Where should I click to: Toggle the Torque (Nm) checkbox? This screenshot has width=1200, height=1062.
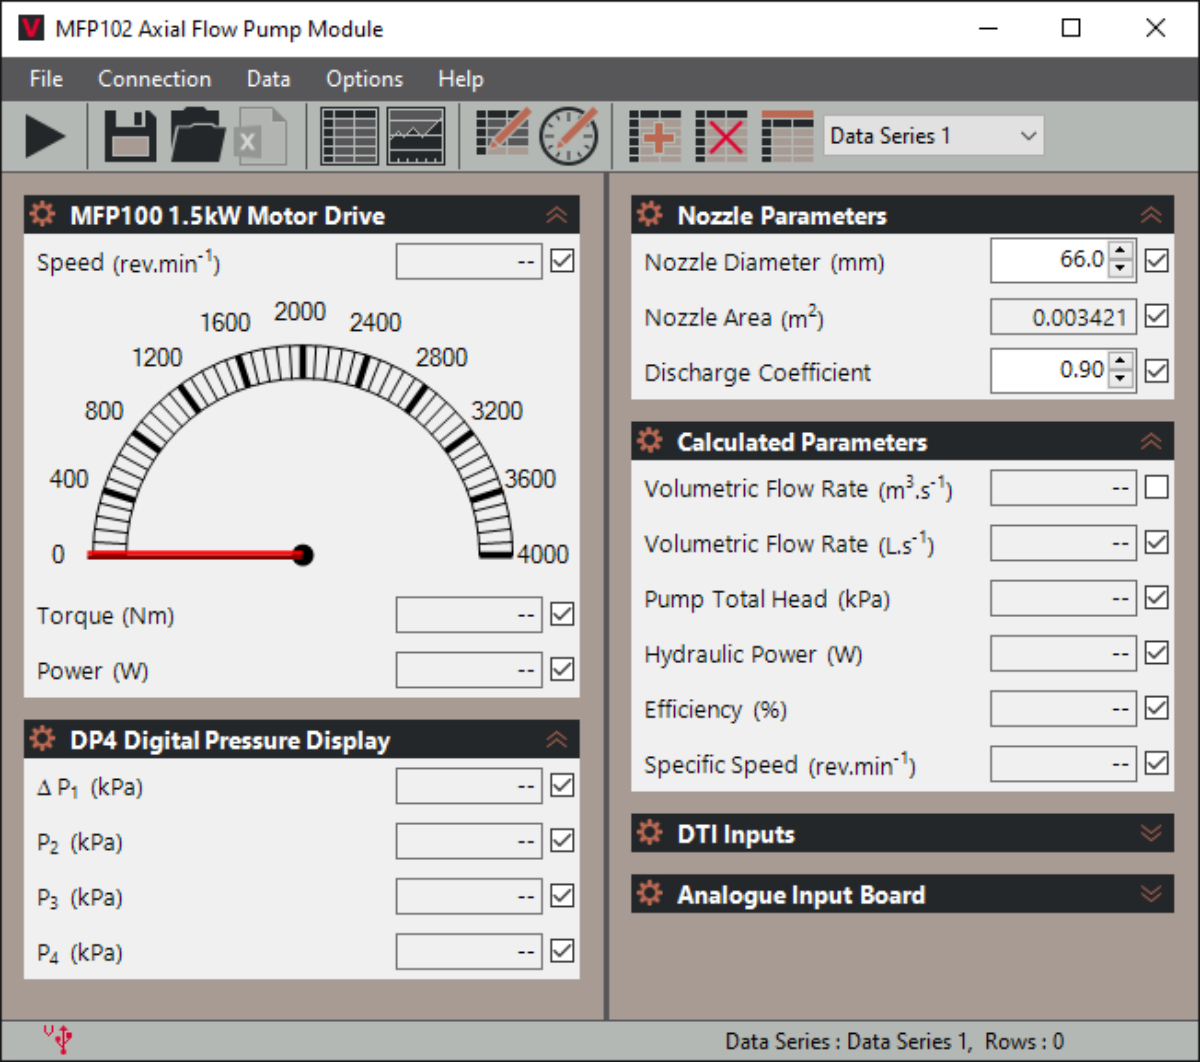coord(563,614)
